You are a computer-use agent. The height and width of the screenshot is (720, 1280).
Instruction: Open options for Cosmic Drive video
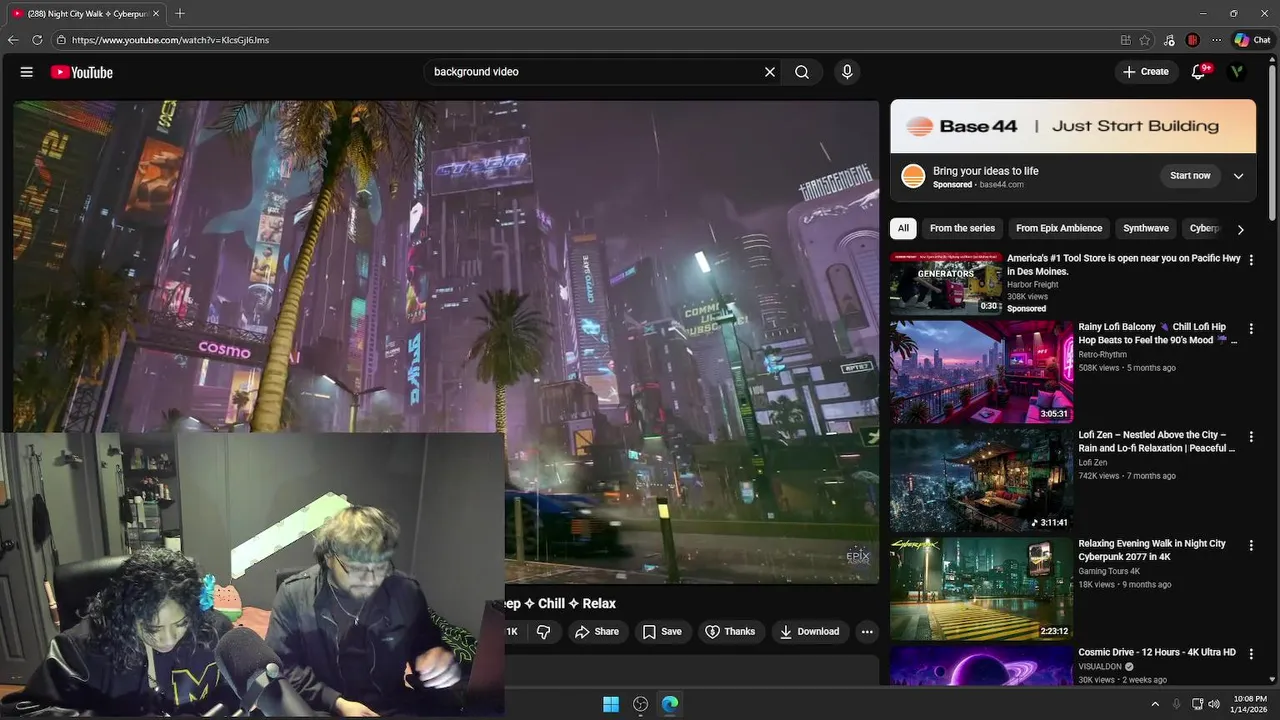coord(1250,654)
